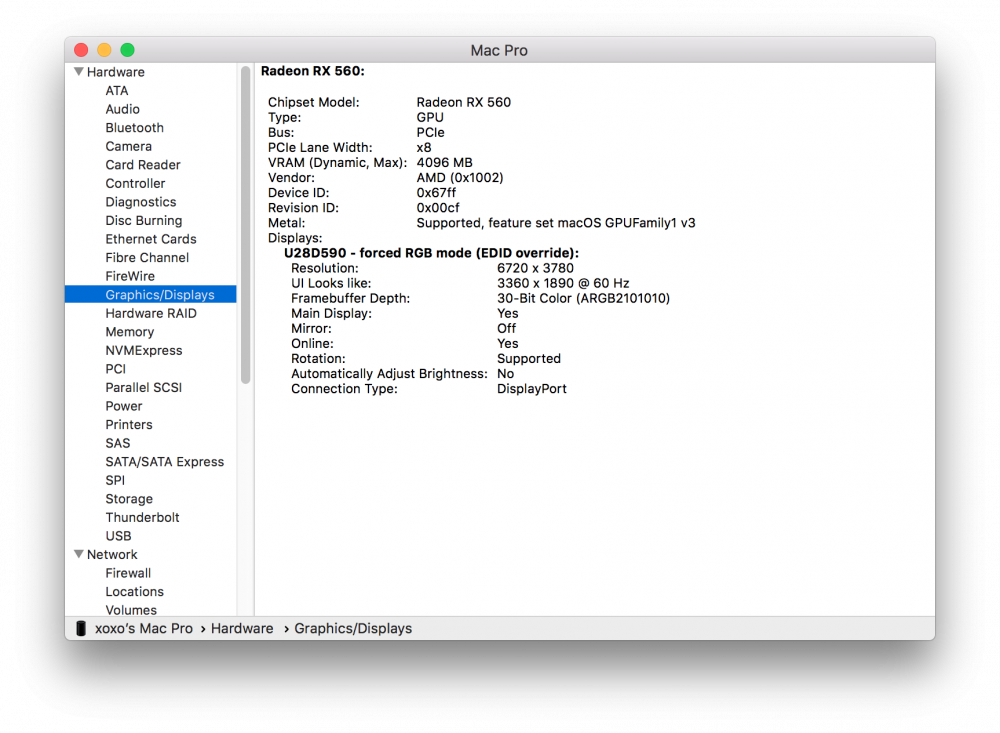
Task: Select ATA in the sidebar
Action: (x=117, y=91)
